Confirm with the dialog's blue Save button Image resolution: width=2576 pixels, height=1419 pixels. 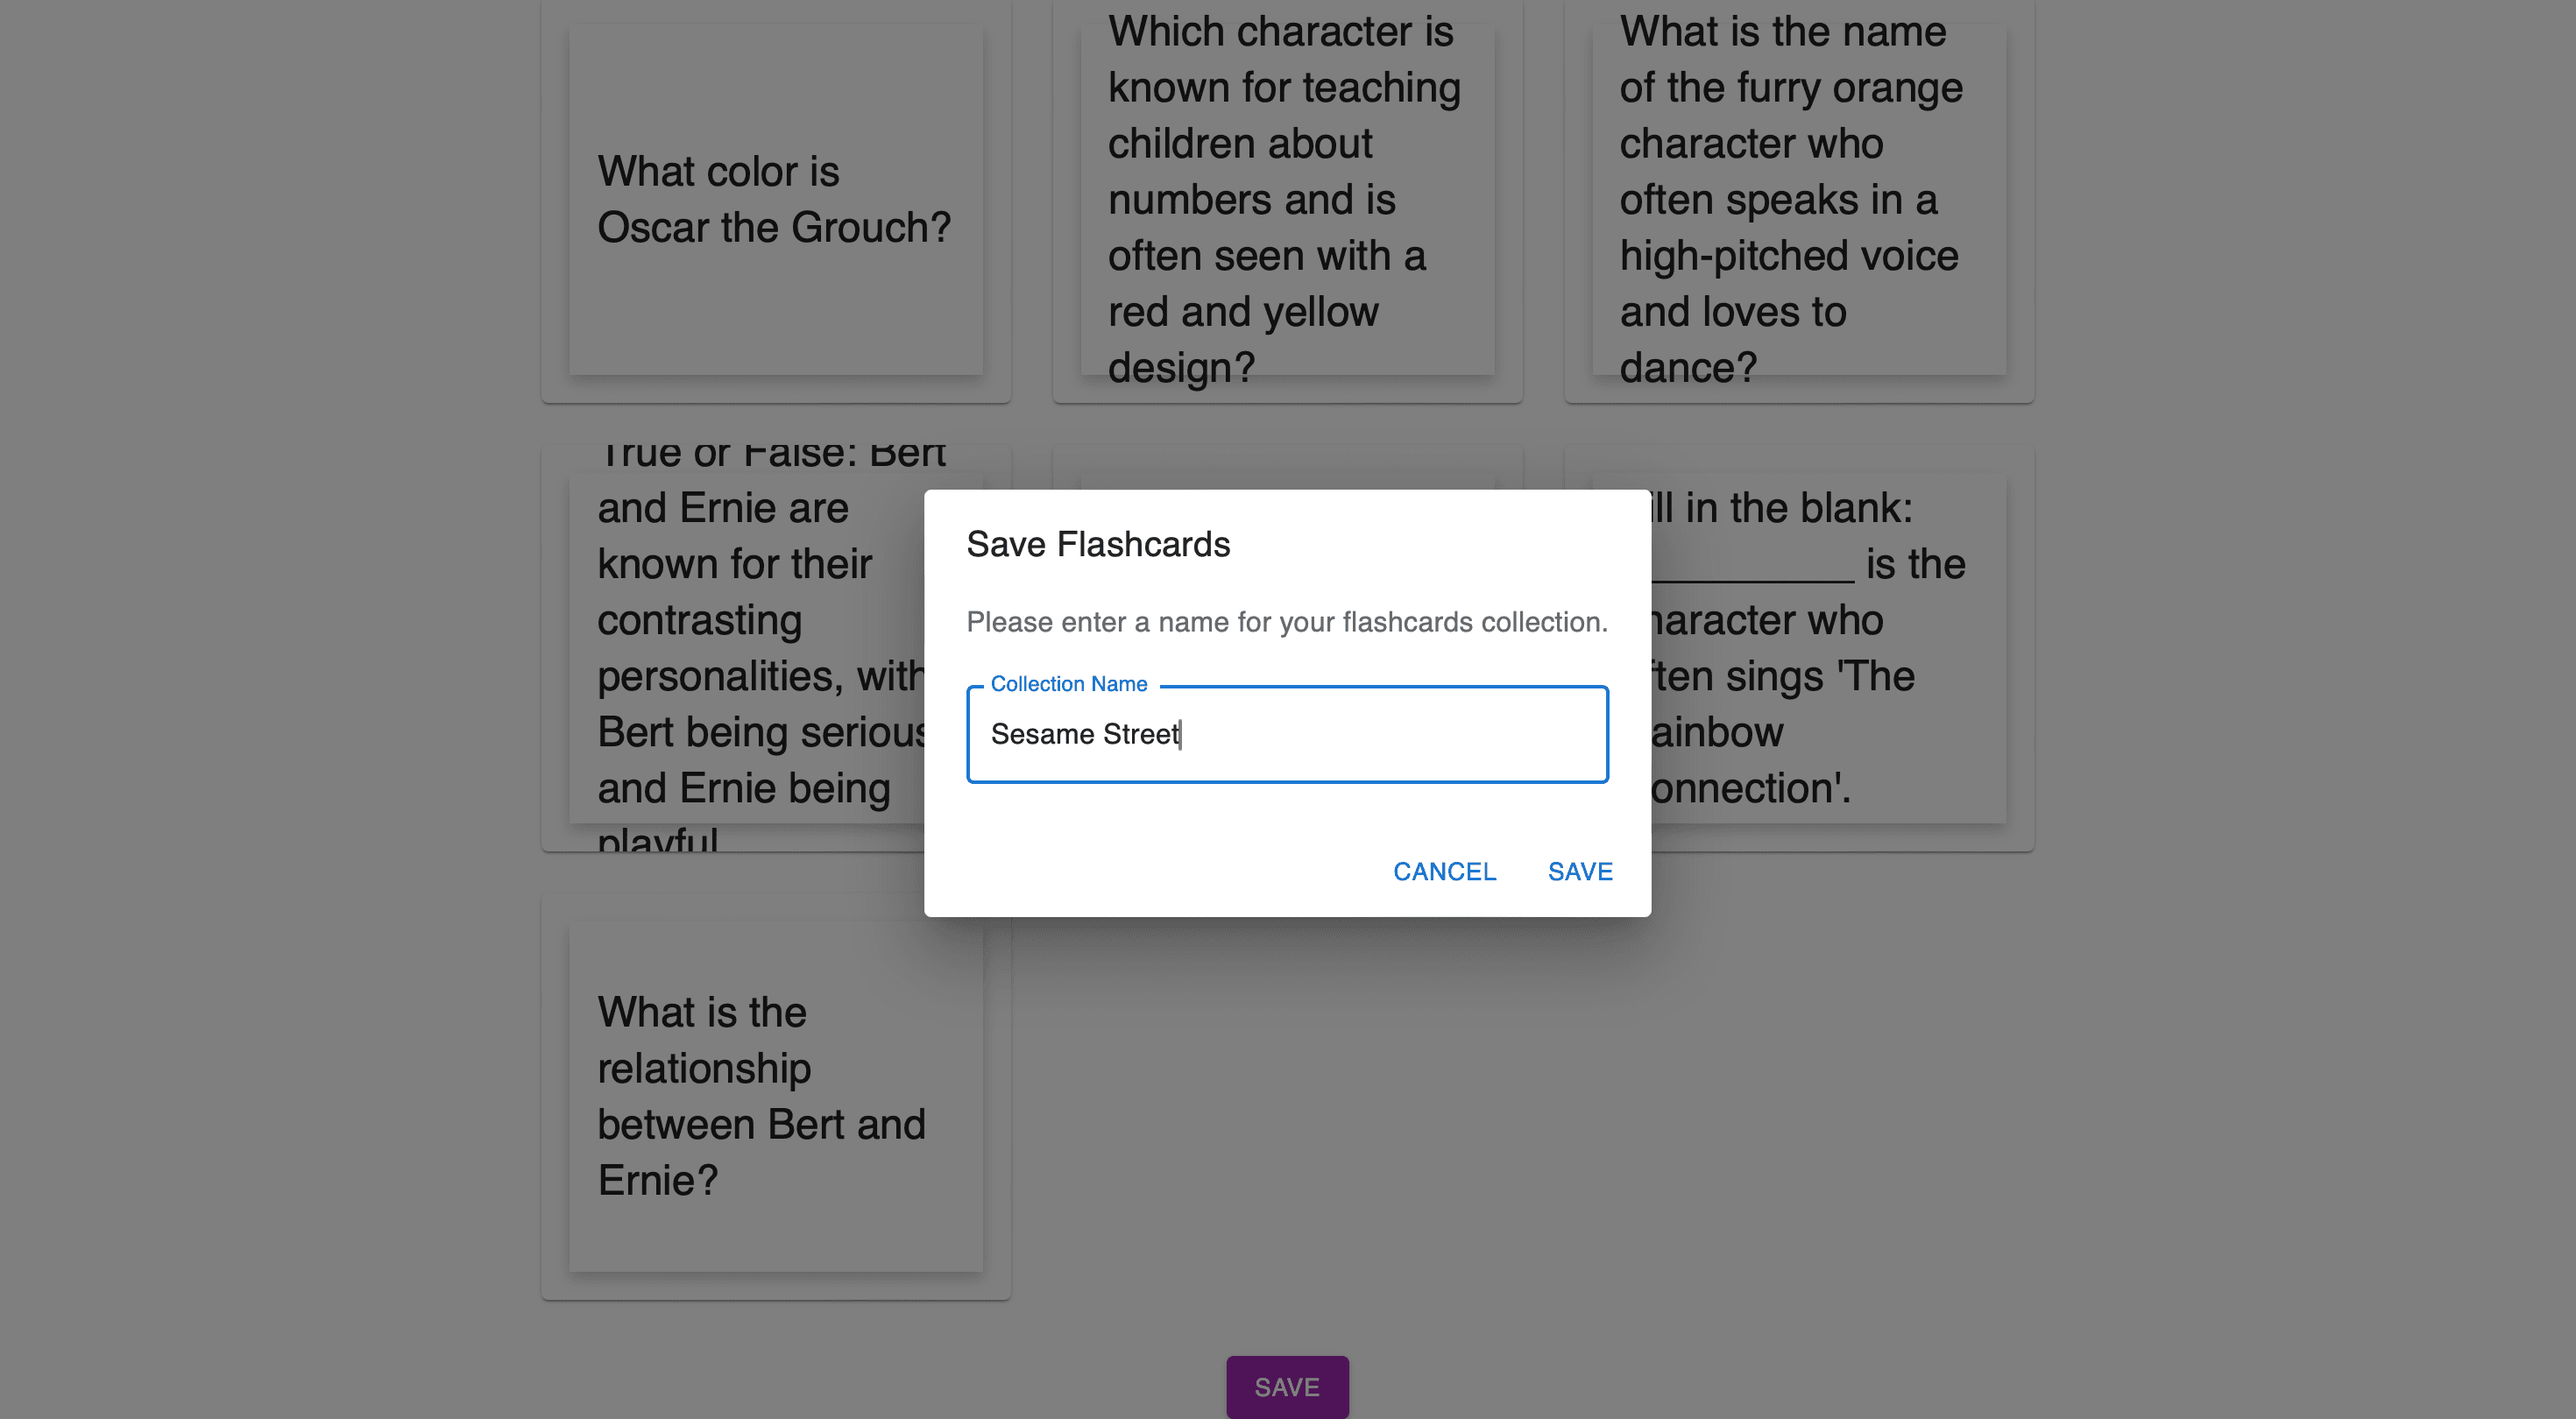coord(1580,871)
